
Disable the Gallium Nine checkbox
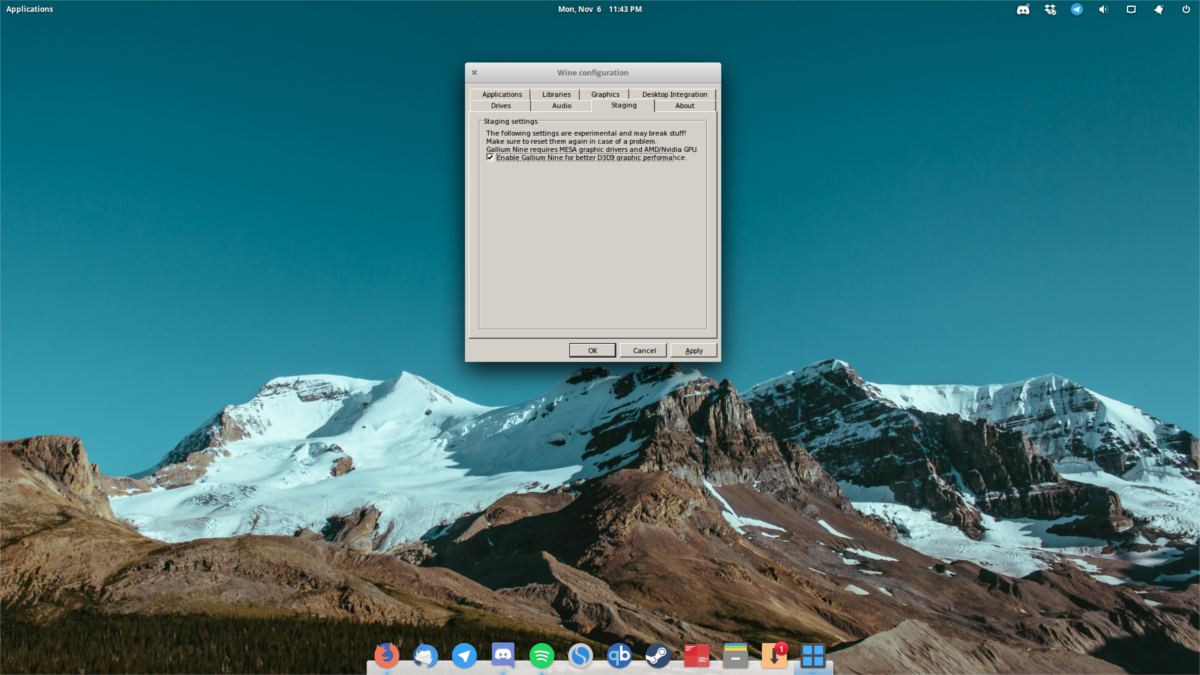coord(490,157)
